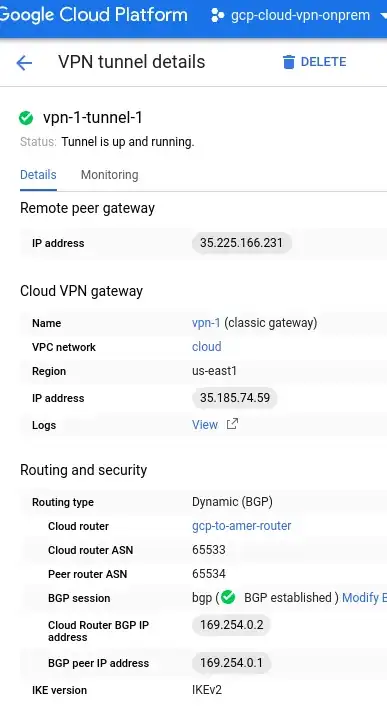Image resolution: width=387 pixels, height=706 pixels.
Task: Click the us-east1 region value
Action: click(x=214, y=371)
